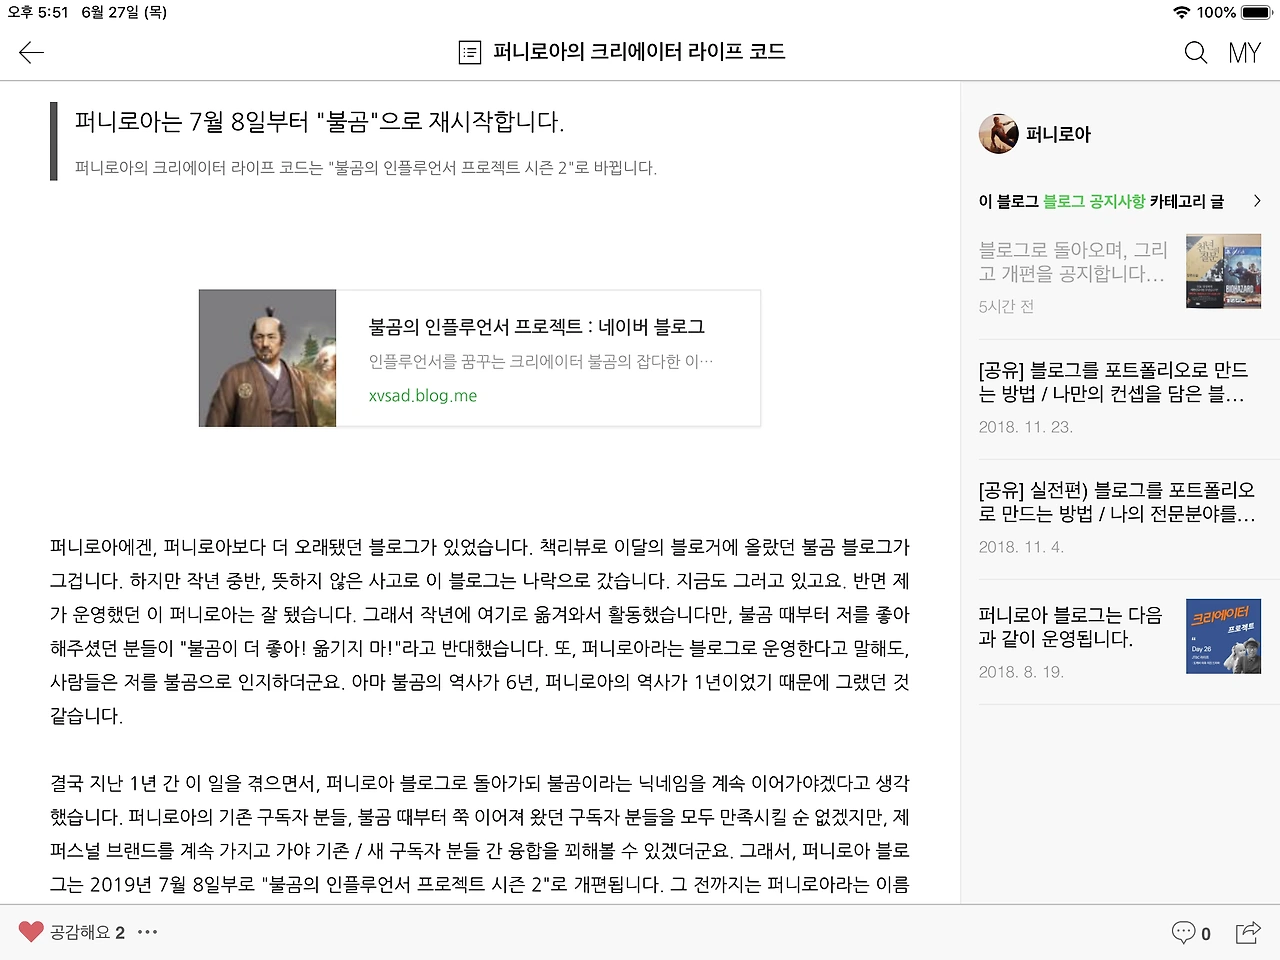Open post 블로그로 돌아오며, 그리고 개편을 공지합니다
The width and height of the screenshot is (1280, 960).
(x=1072, y=262)
